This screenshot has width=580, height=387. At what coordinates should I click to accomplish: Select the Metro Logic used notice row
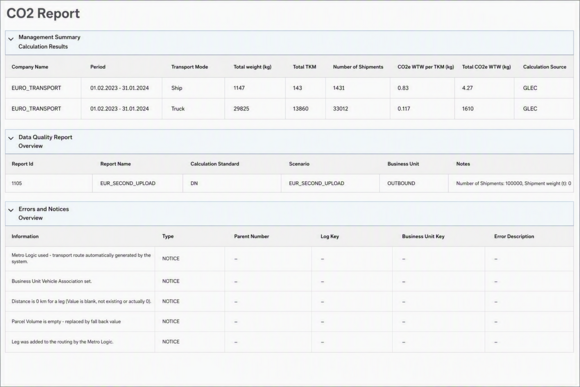click(x=290, y=259)
